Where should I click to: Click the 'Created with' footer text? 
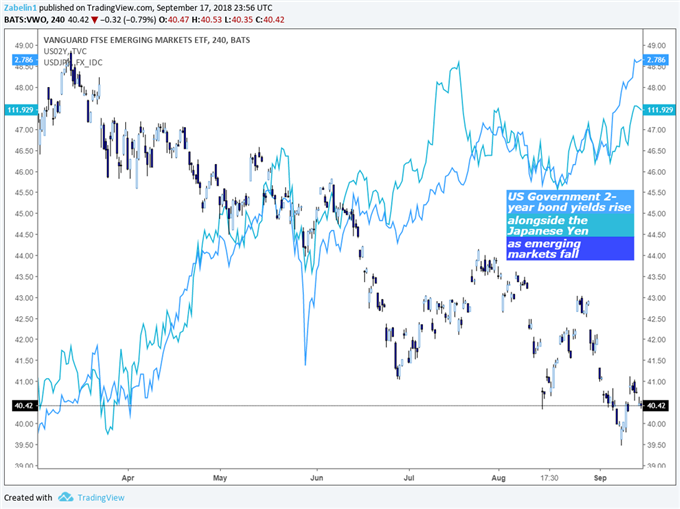28,498
